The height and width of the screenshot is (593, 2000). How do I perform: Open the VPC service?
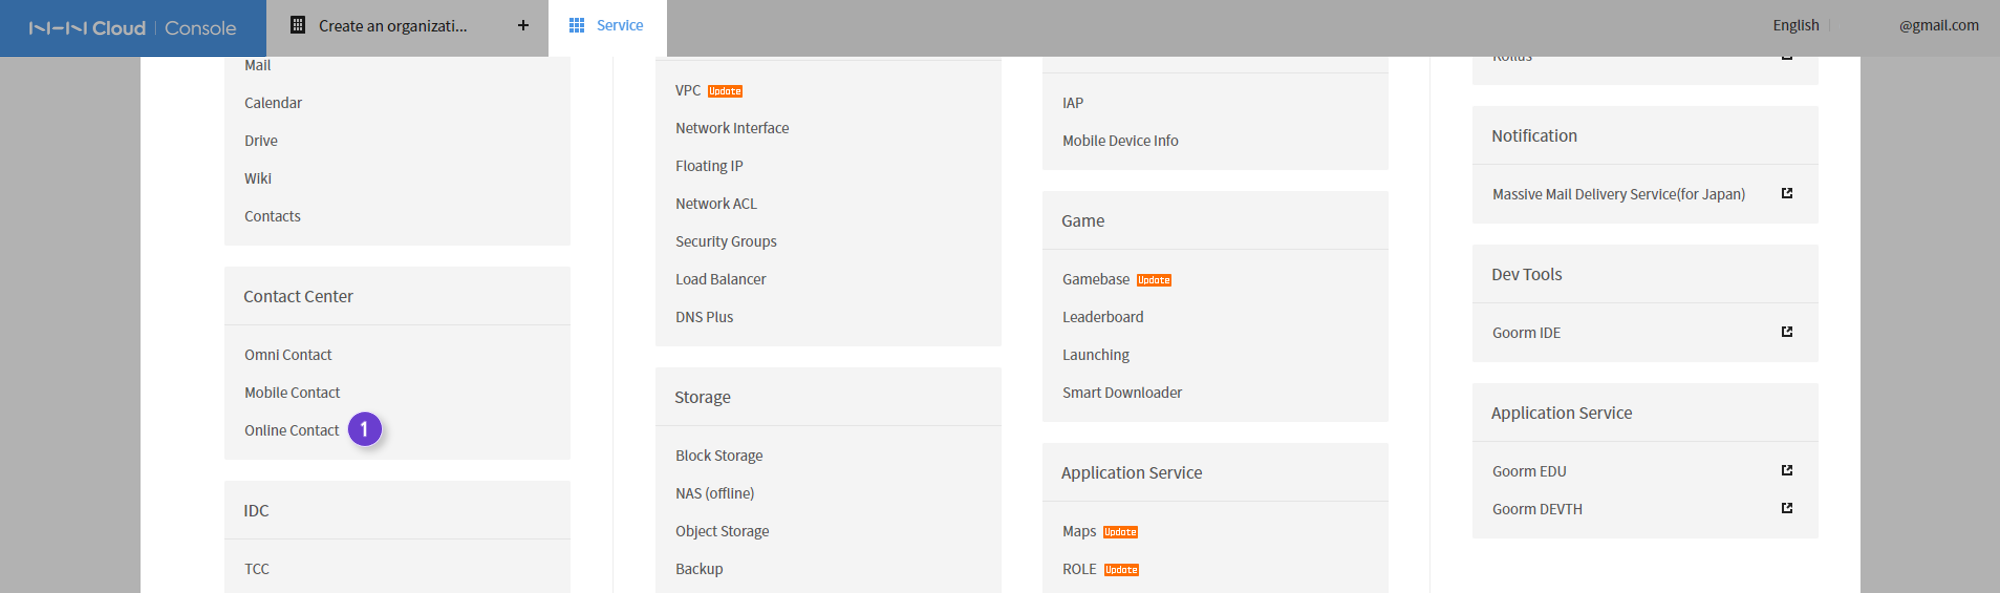point(688,91)
